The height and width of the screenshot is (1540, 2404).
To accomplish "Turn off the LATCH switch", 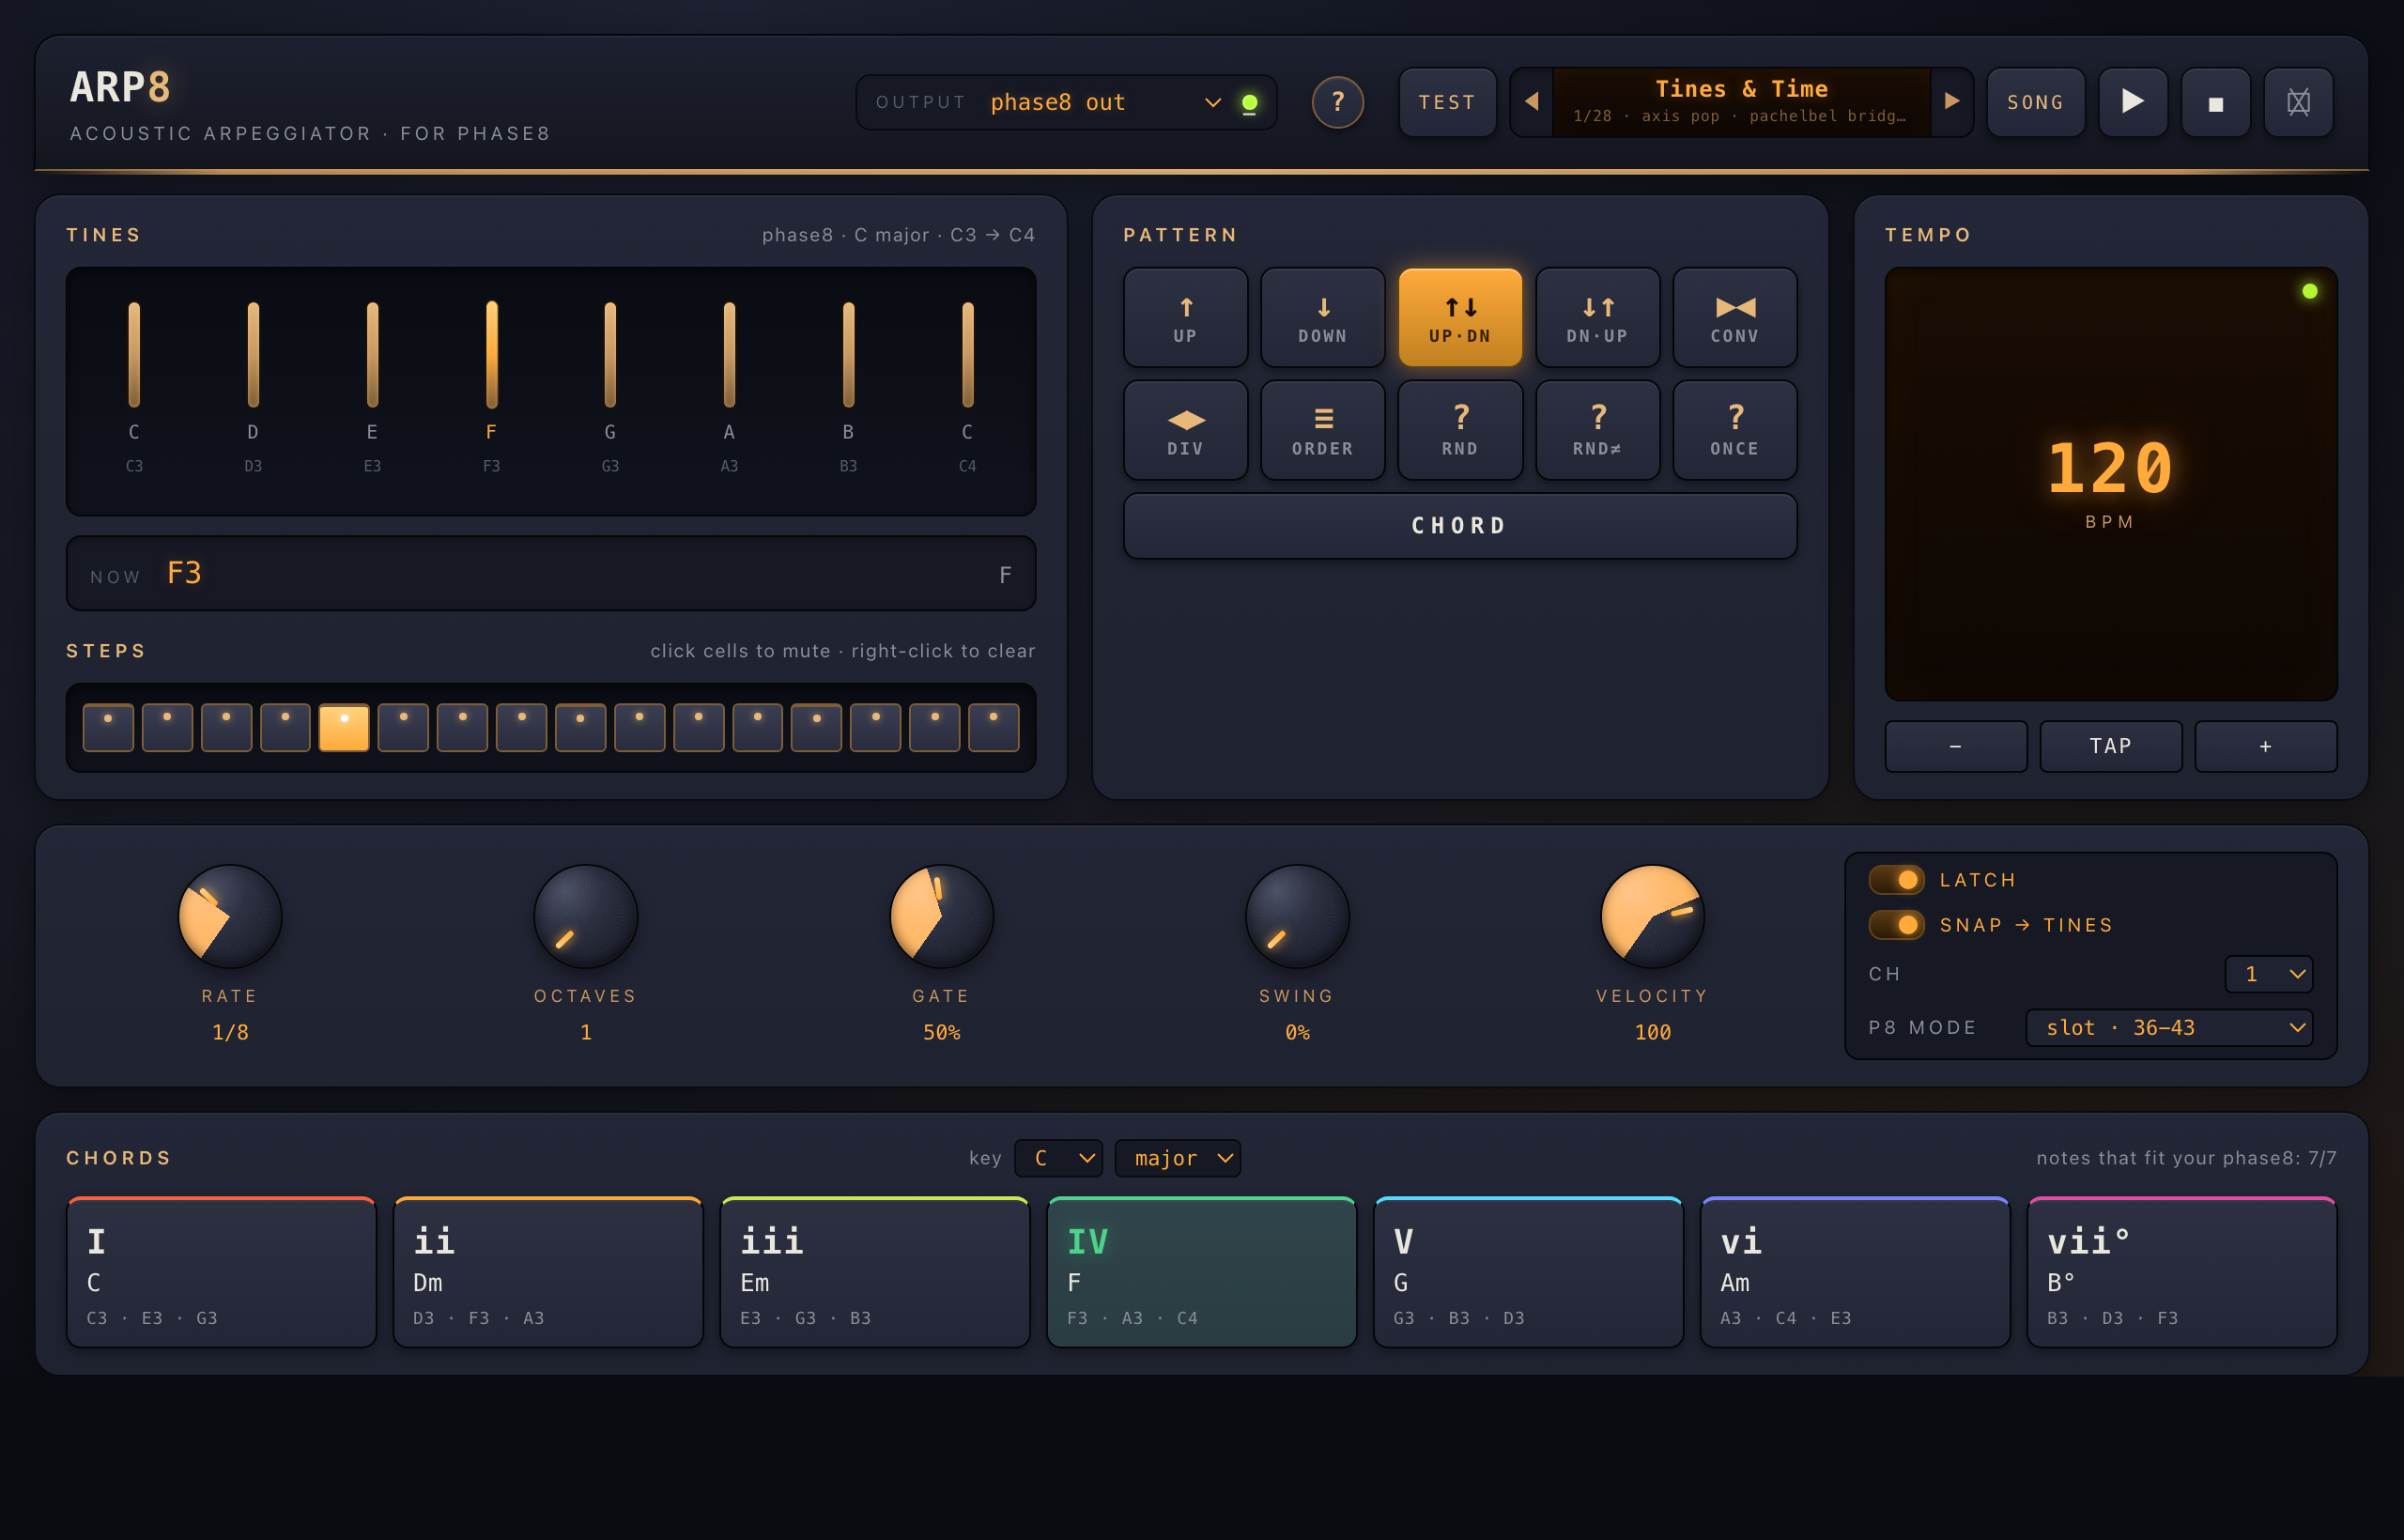I will click(1896, 879).
